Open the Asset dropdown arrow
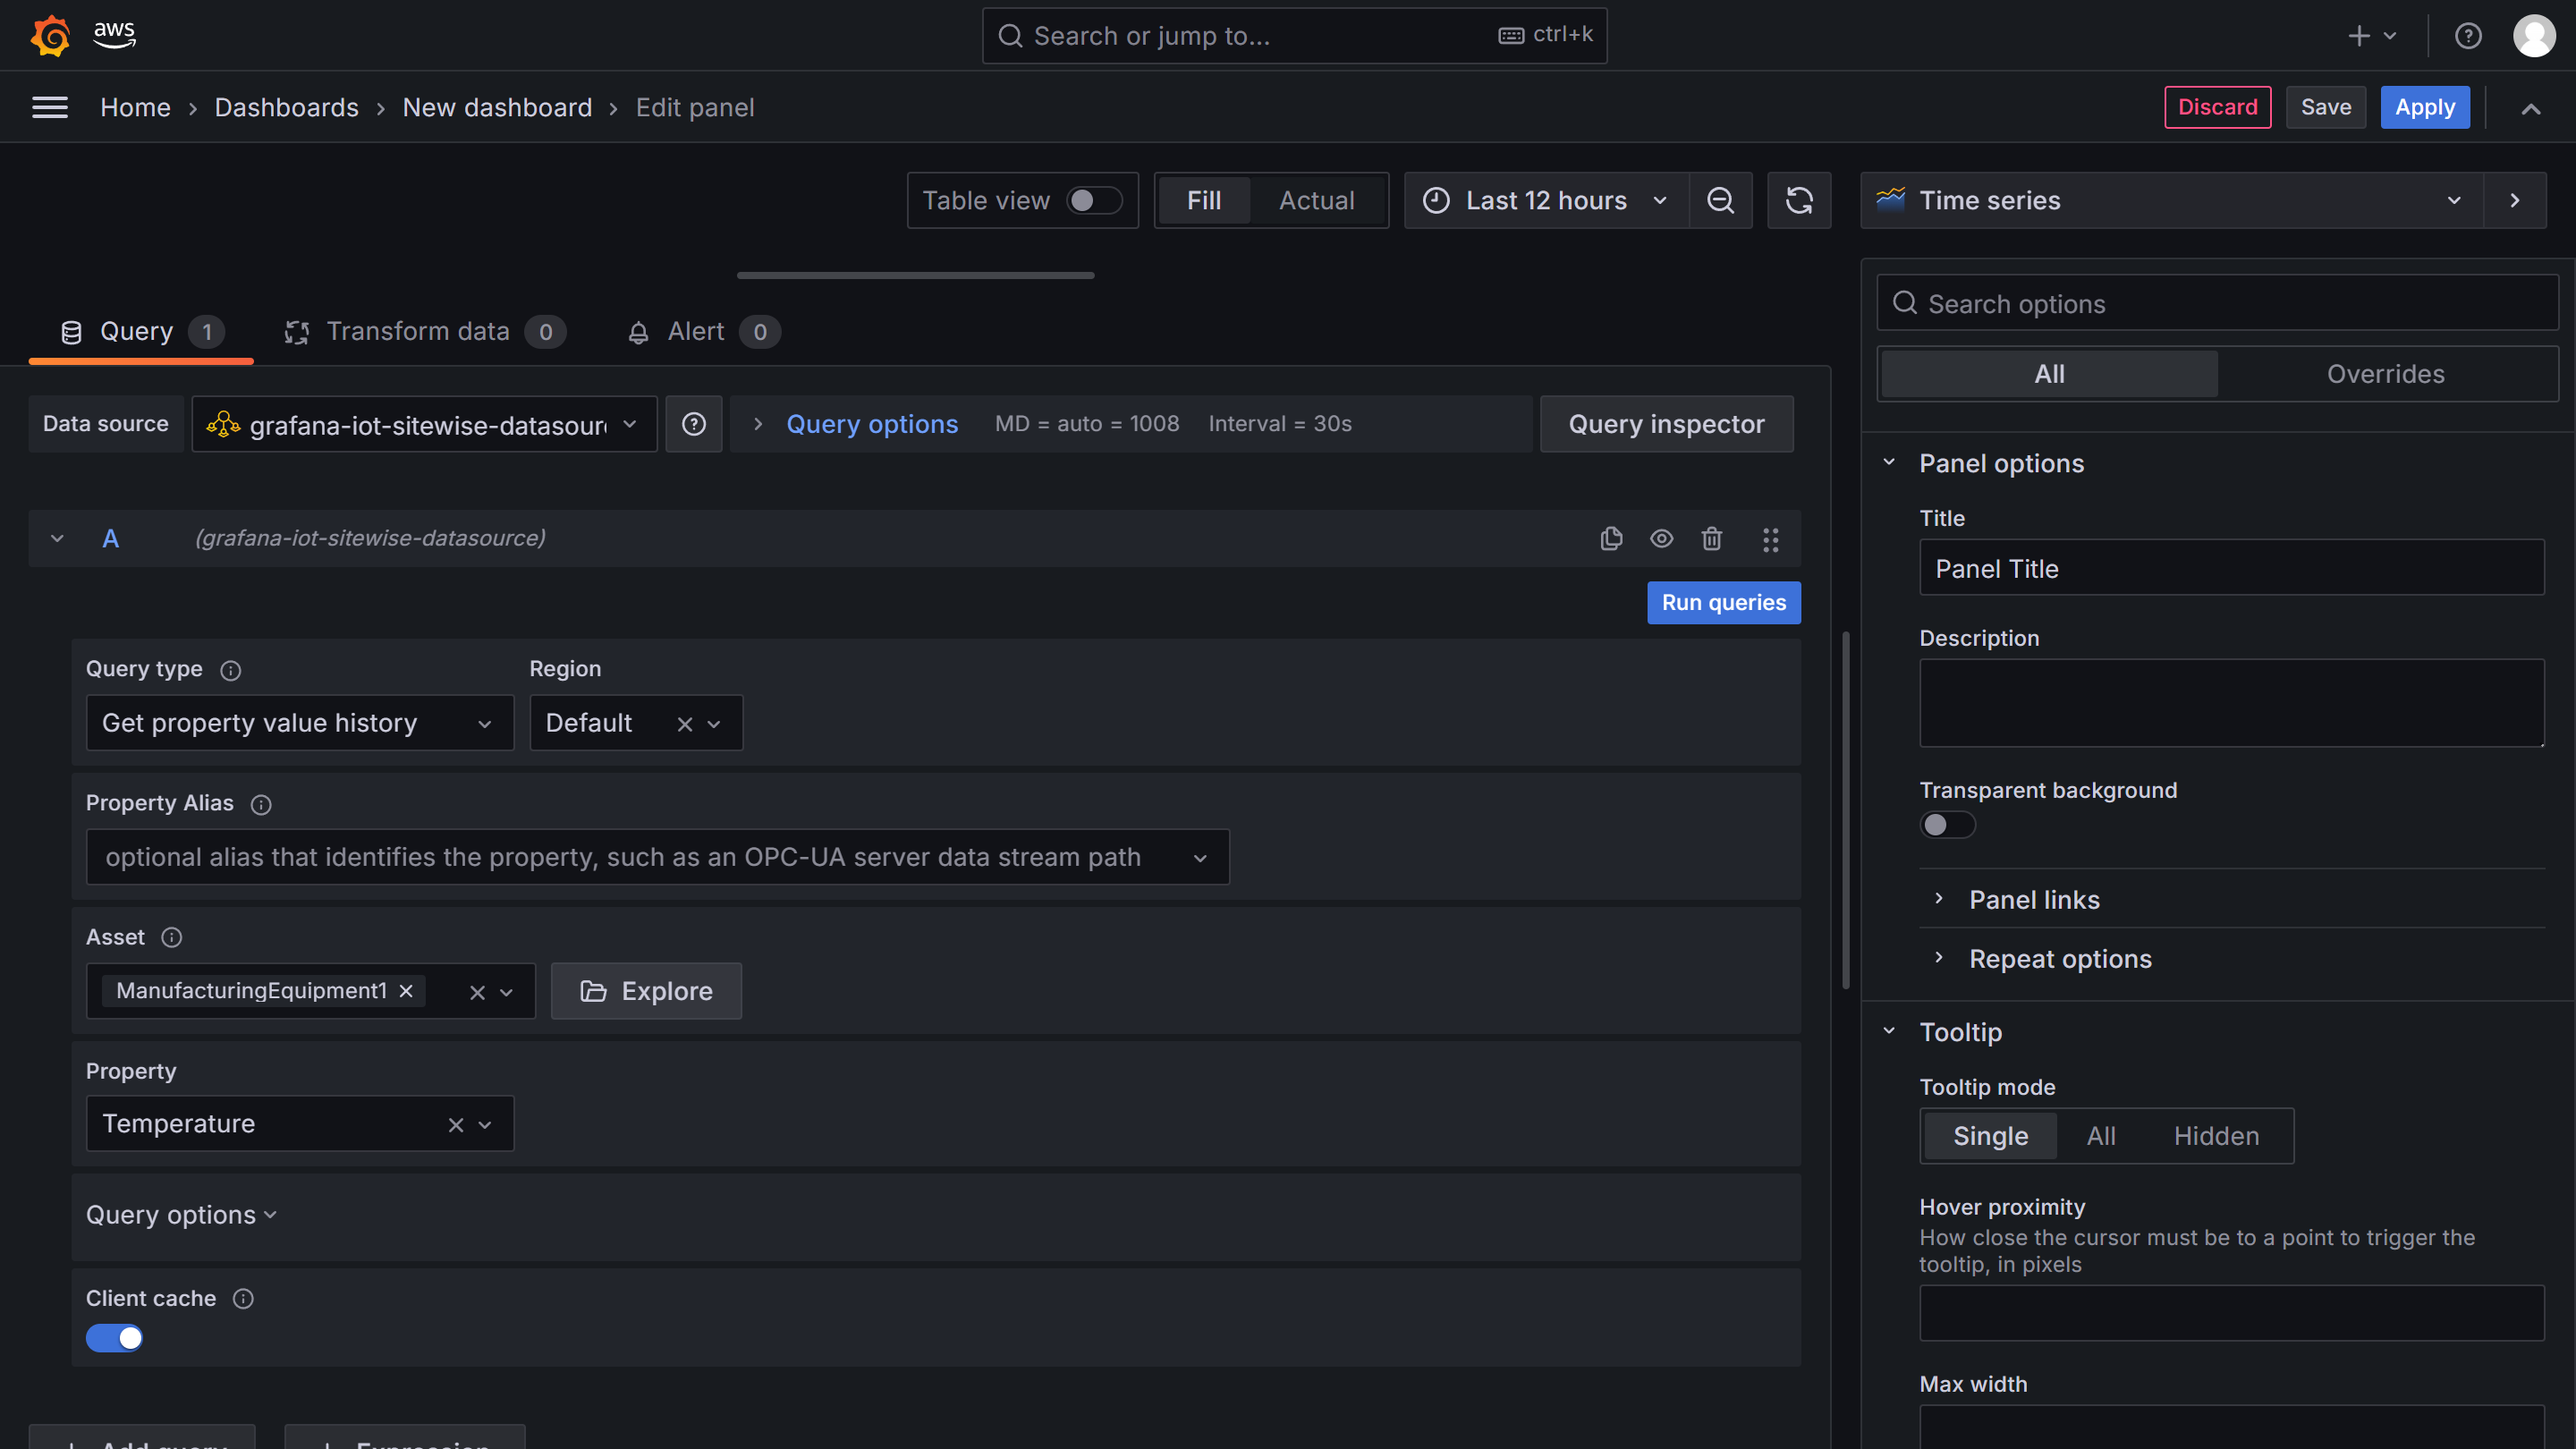This screenshot has height=1449, width=2576. 506,992
